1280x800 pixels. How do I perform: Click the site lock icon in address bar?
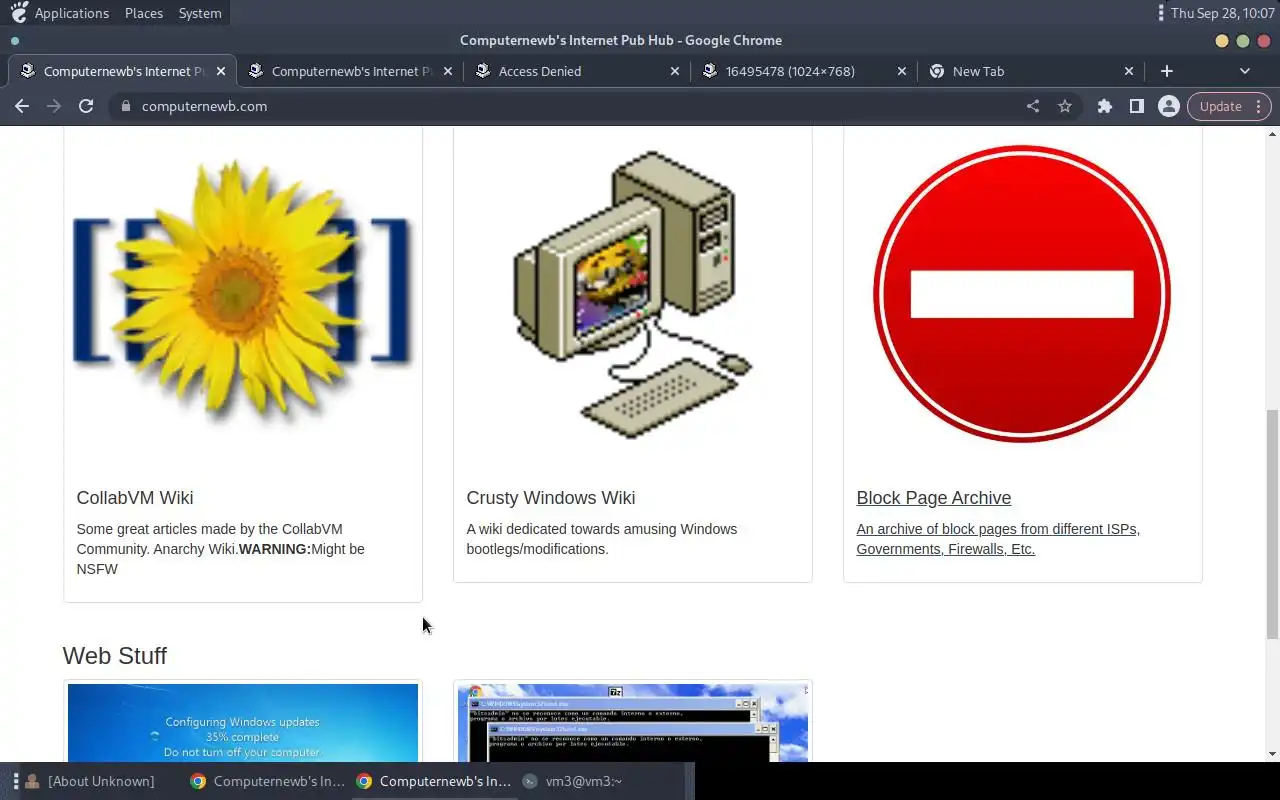[x=125, y=106]
